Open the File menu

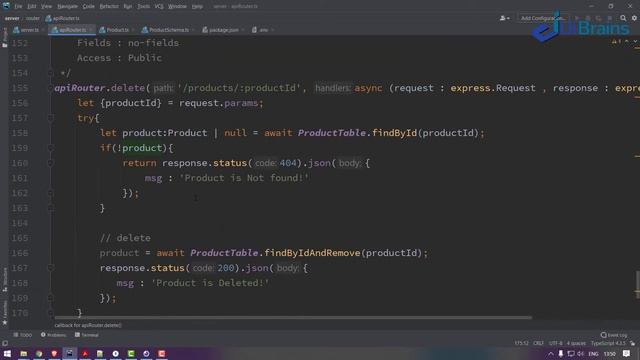pos(18,7)
